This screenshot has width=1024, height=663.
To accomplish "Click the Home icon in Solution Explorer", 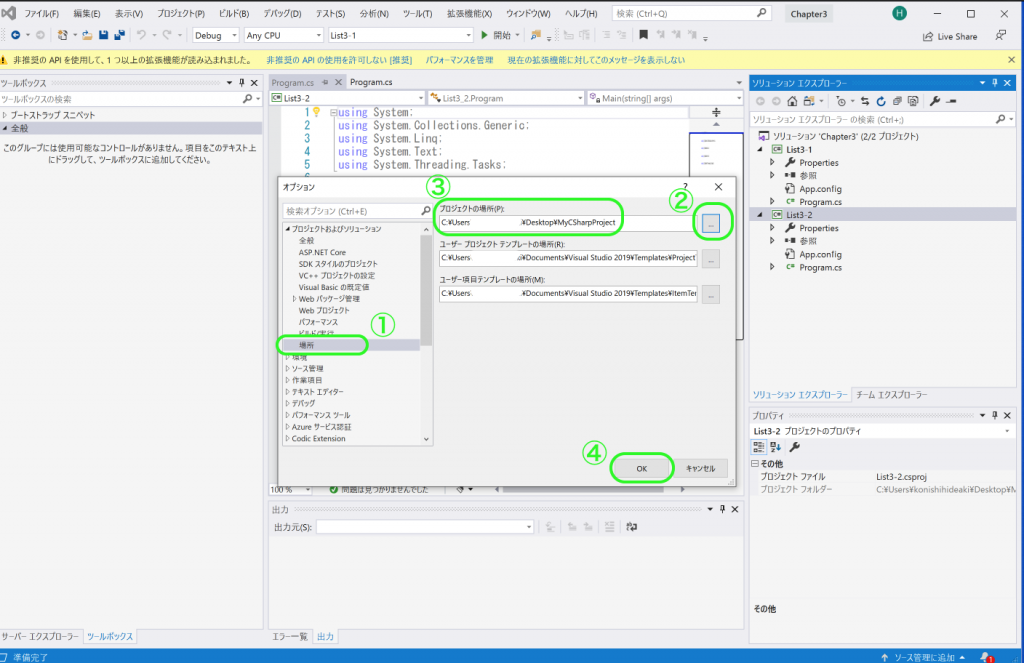I will [792, 101].
